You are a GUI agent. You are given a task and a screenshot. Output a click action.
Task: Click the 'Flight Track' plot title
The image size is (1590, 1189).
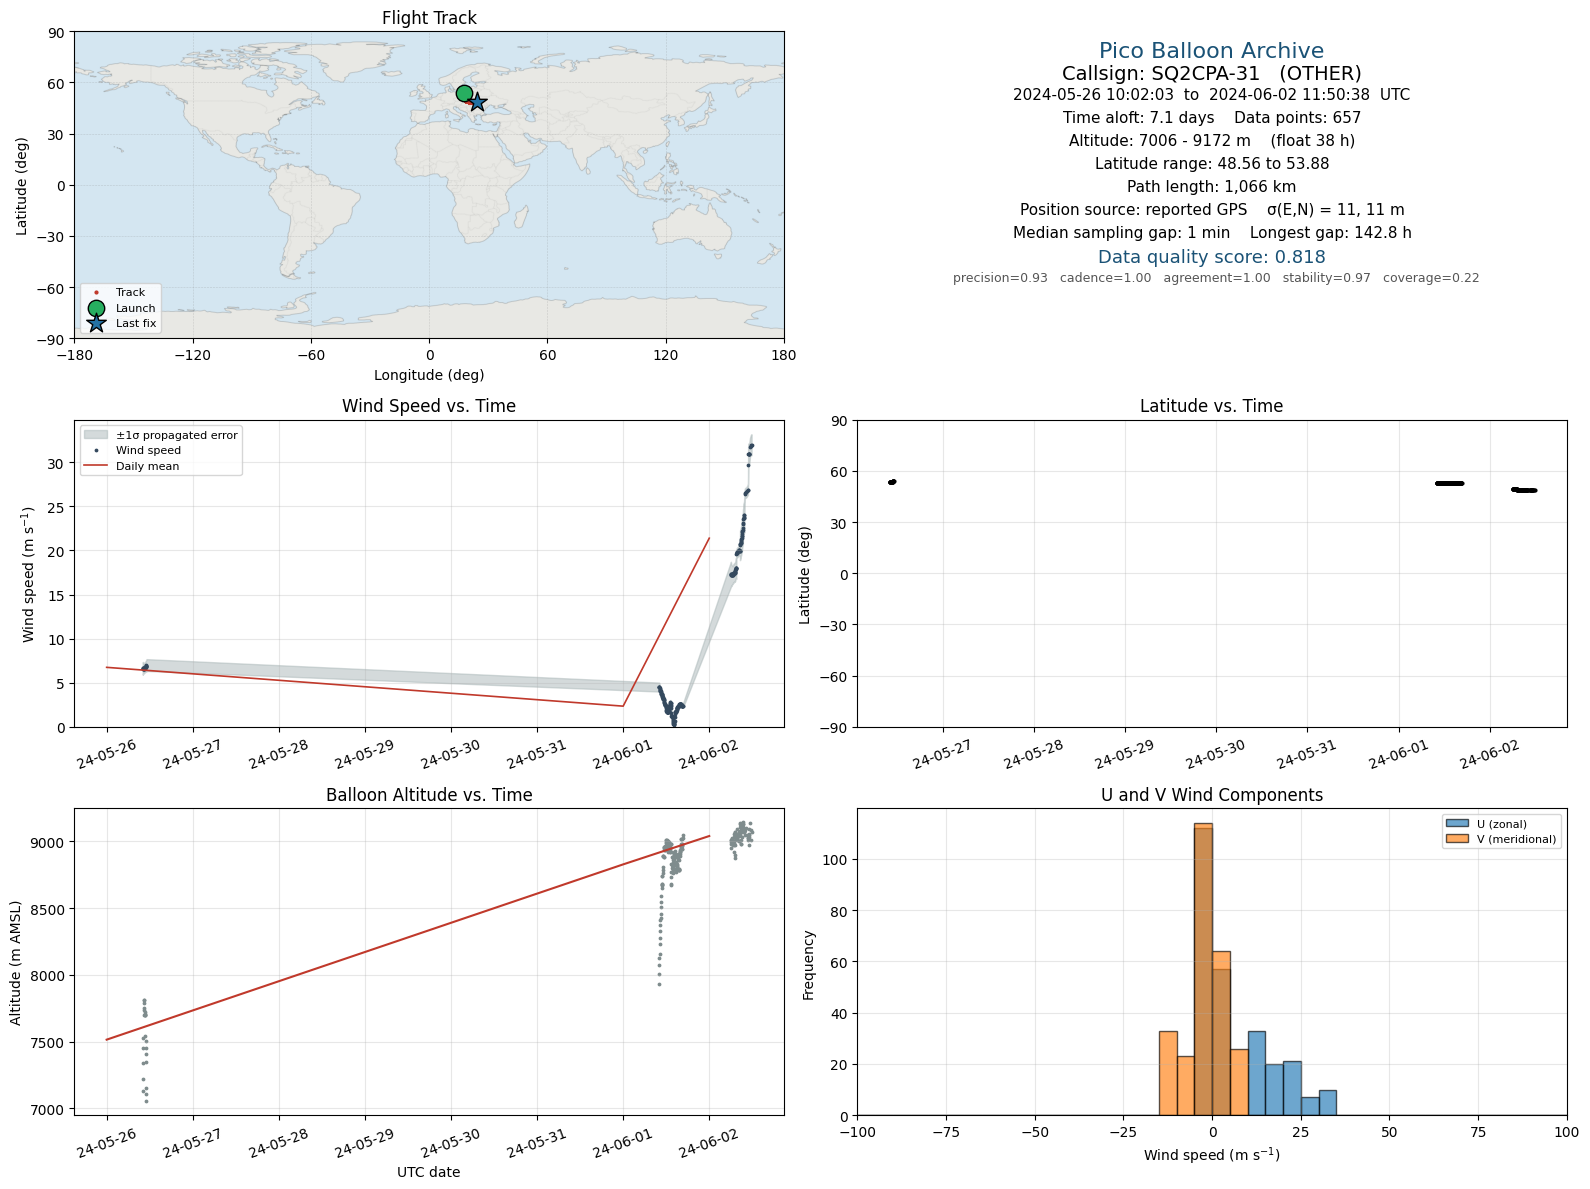click(x=429, y=18)
